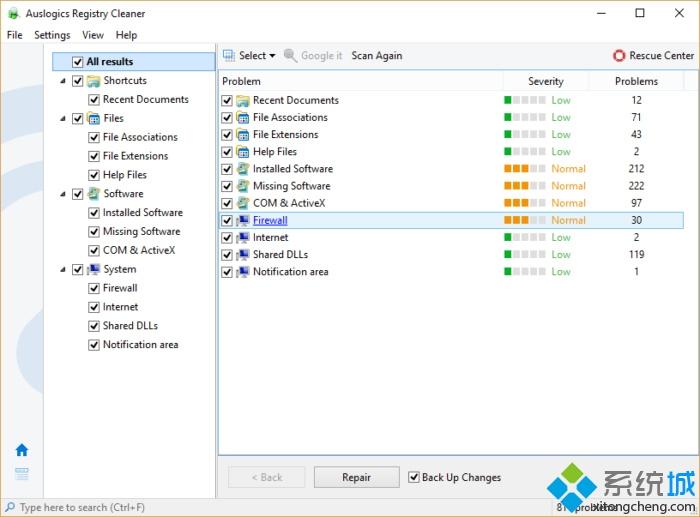
Task: Open the View menu
Action: [x=93, y=35]
